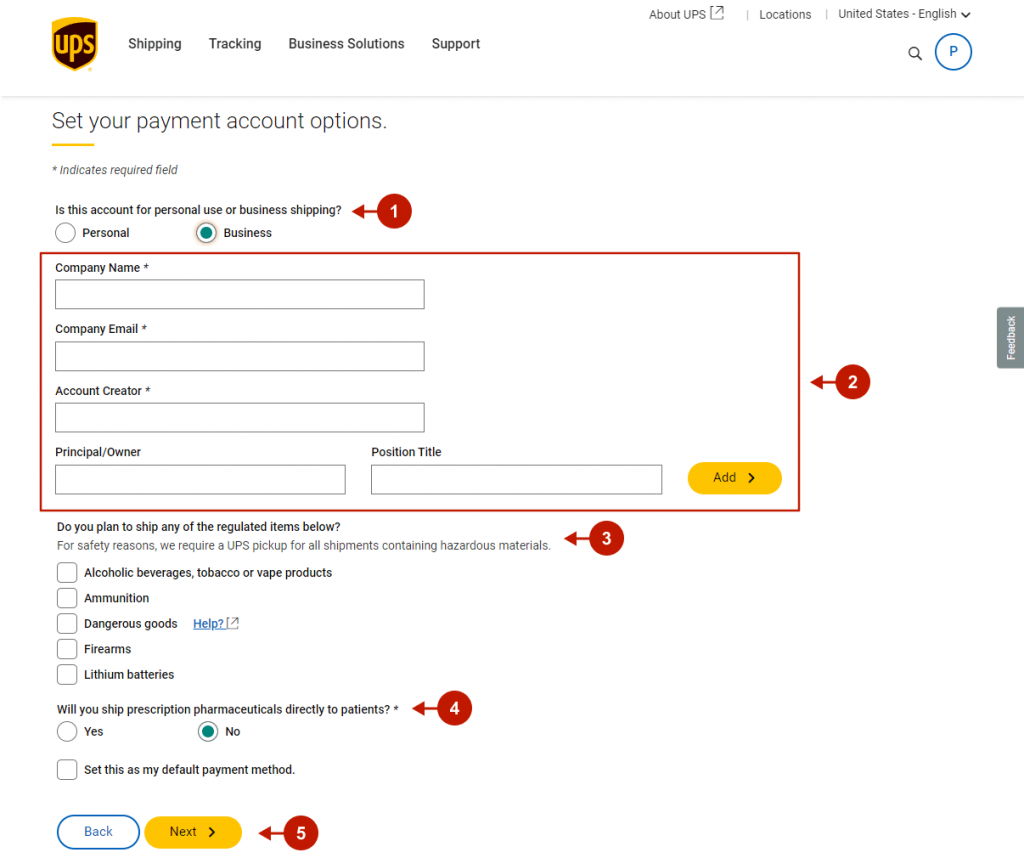This screenshot has height=858, width=1024.
Task: Check the Ammunition checkbox
Action: tap(66, 597)
